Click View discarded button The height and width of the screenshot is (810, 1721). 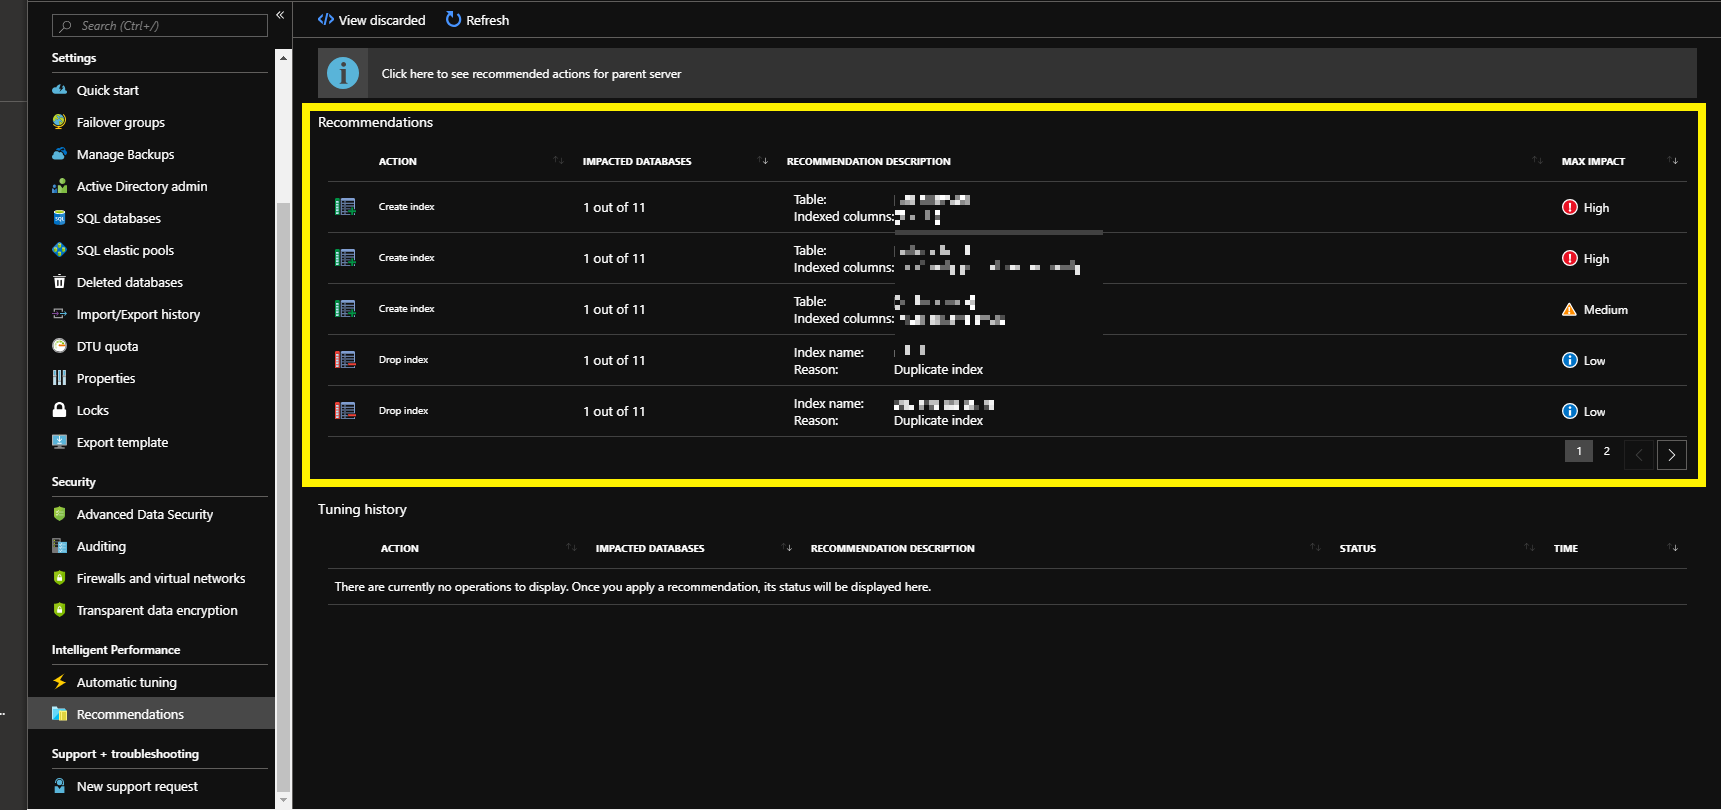point(372,20)
